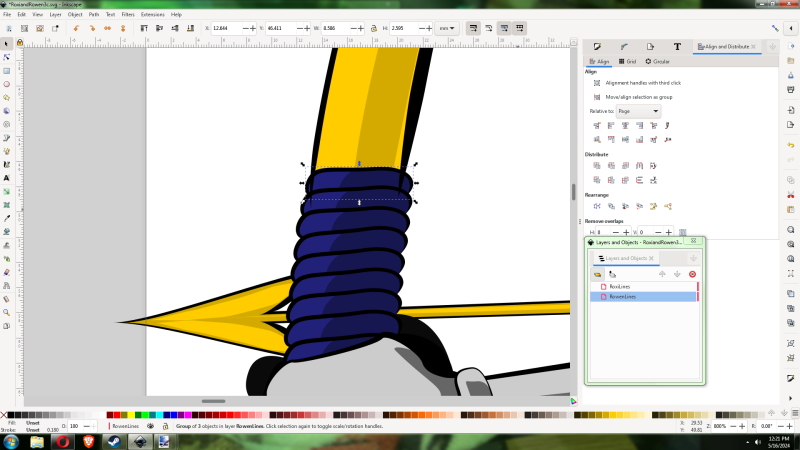The image size is (800, 450).
Task: Switch to the Circular tab
Action: pos(657,62)
